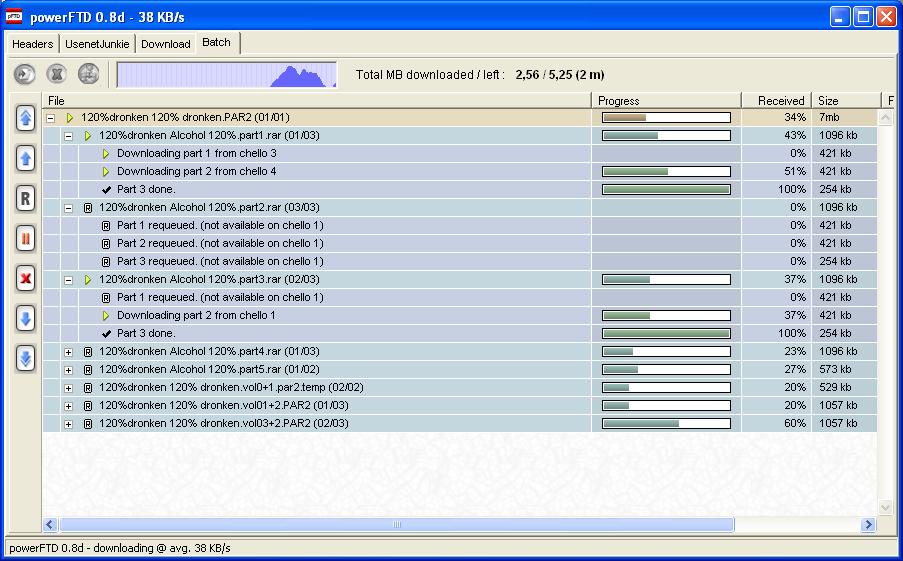Click the horizontal scrollbar left arrow
This screenshot has height=561, width=903.
click(50, 524)
